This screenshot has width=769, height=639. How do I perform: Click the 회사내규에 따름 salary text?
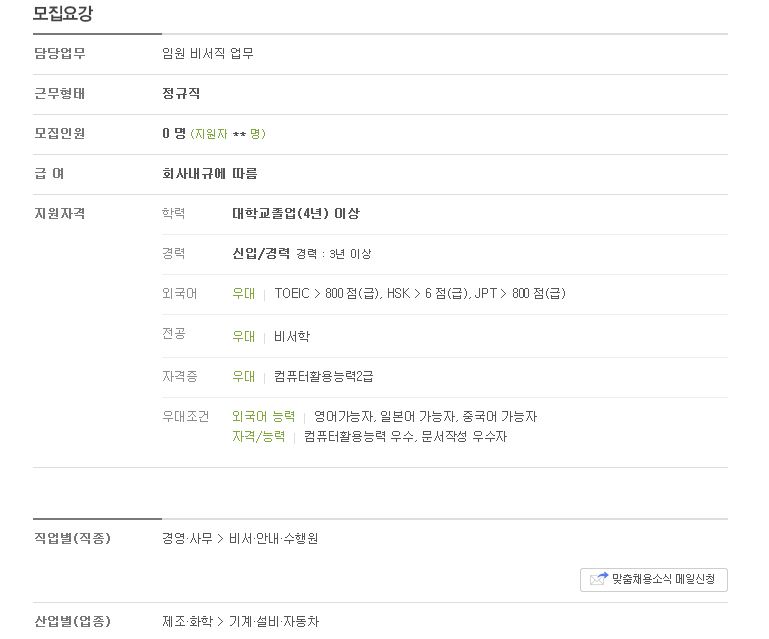[x=209, y=174]
